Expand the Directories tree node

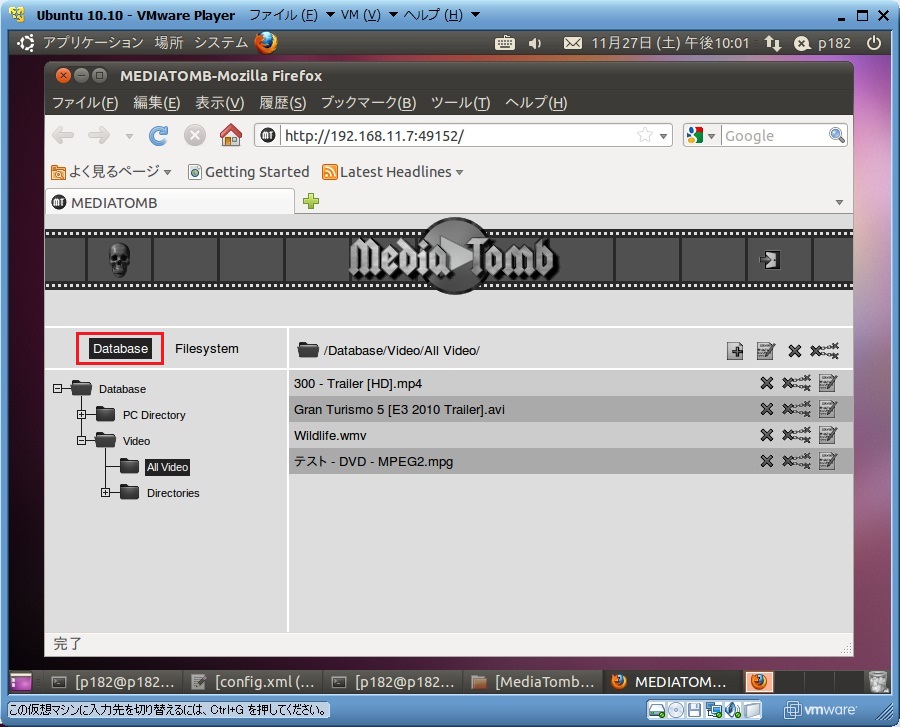[106, 492]
